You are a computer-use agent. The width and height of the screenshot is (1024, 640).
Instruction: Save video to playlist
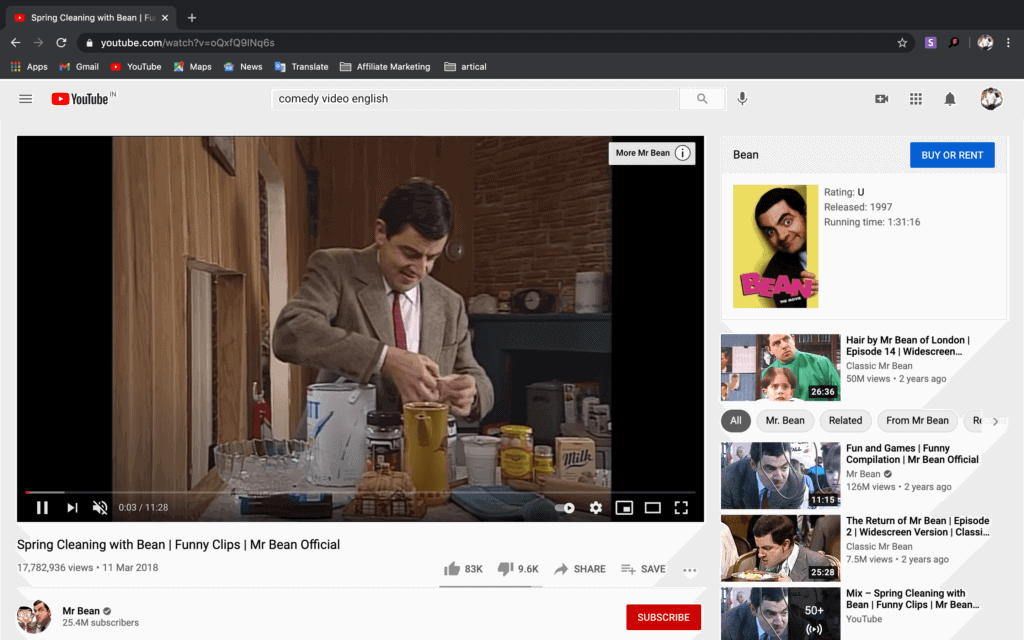[x=643, y=569]
